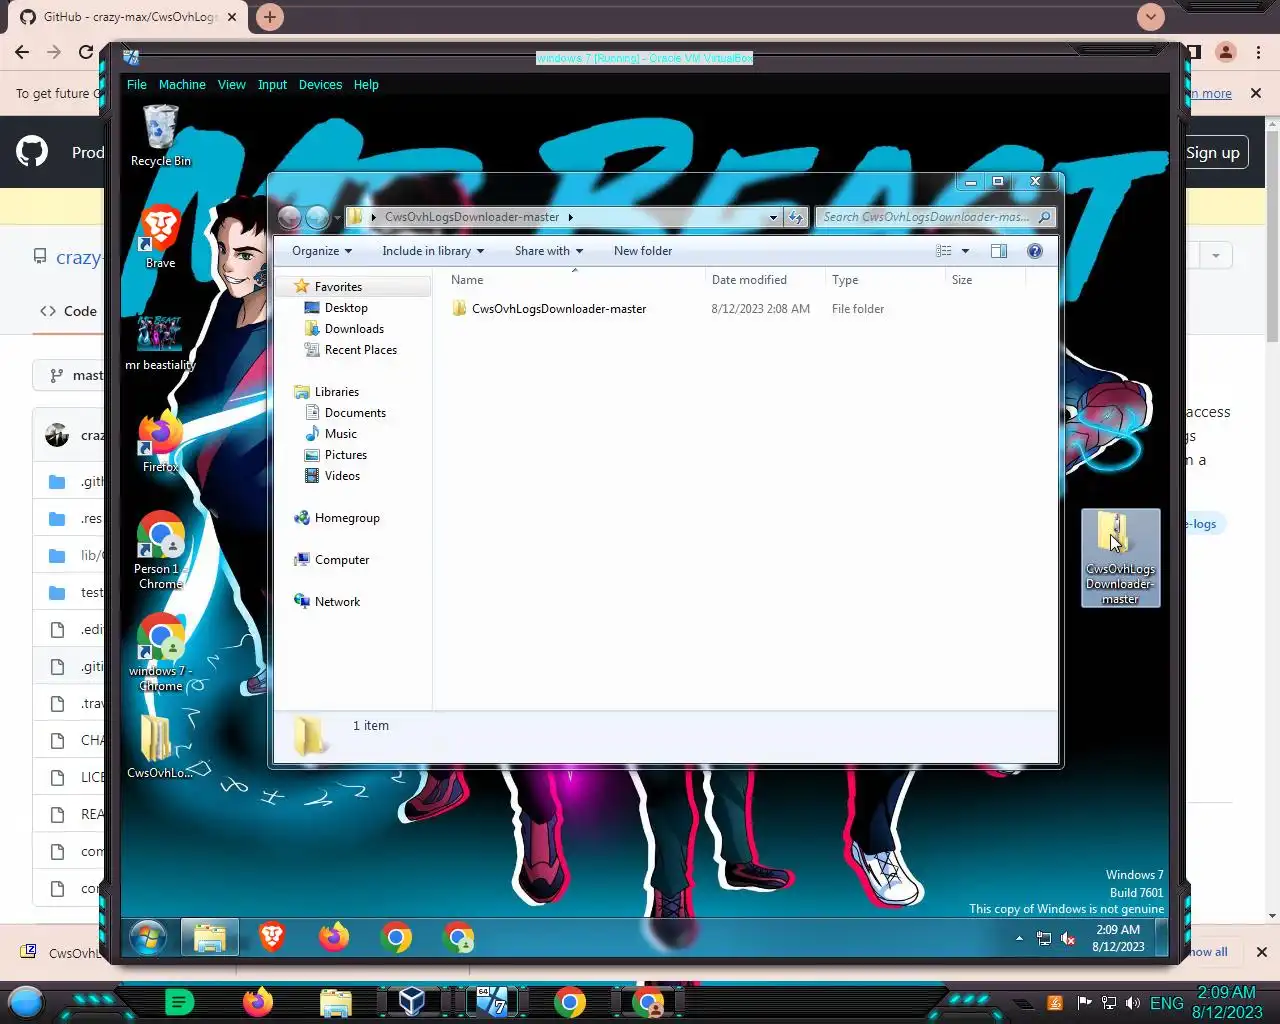
Task: Select the CwsOvhLogsDownloader-master folder on the desktop's right side
Action: (x=1120, y=558)
